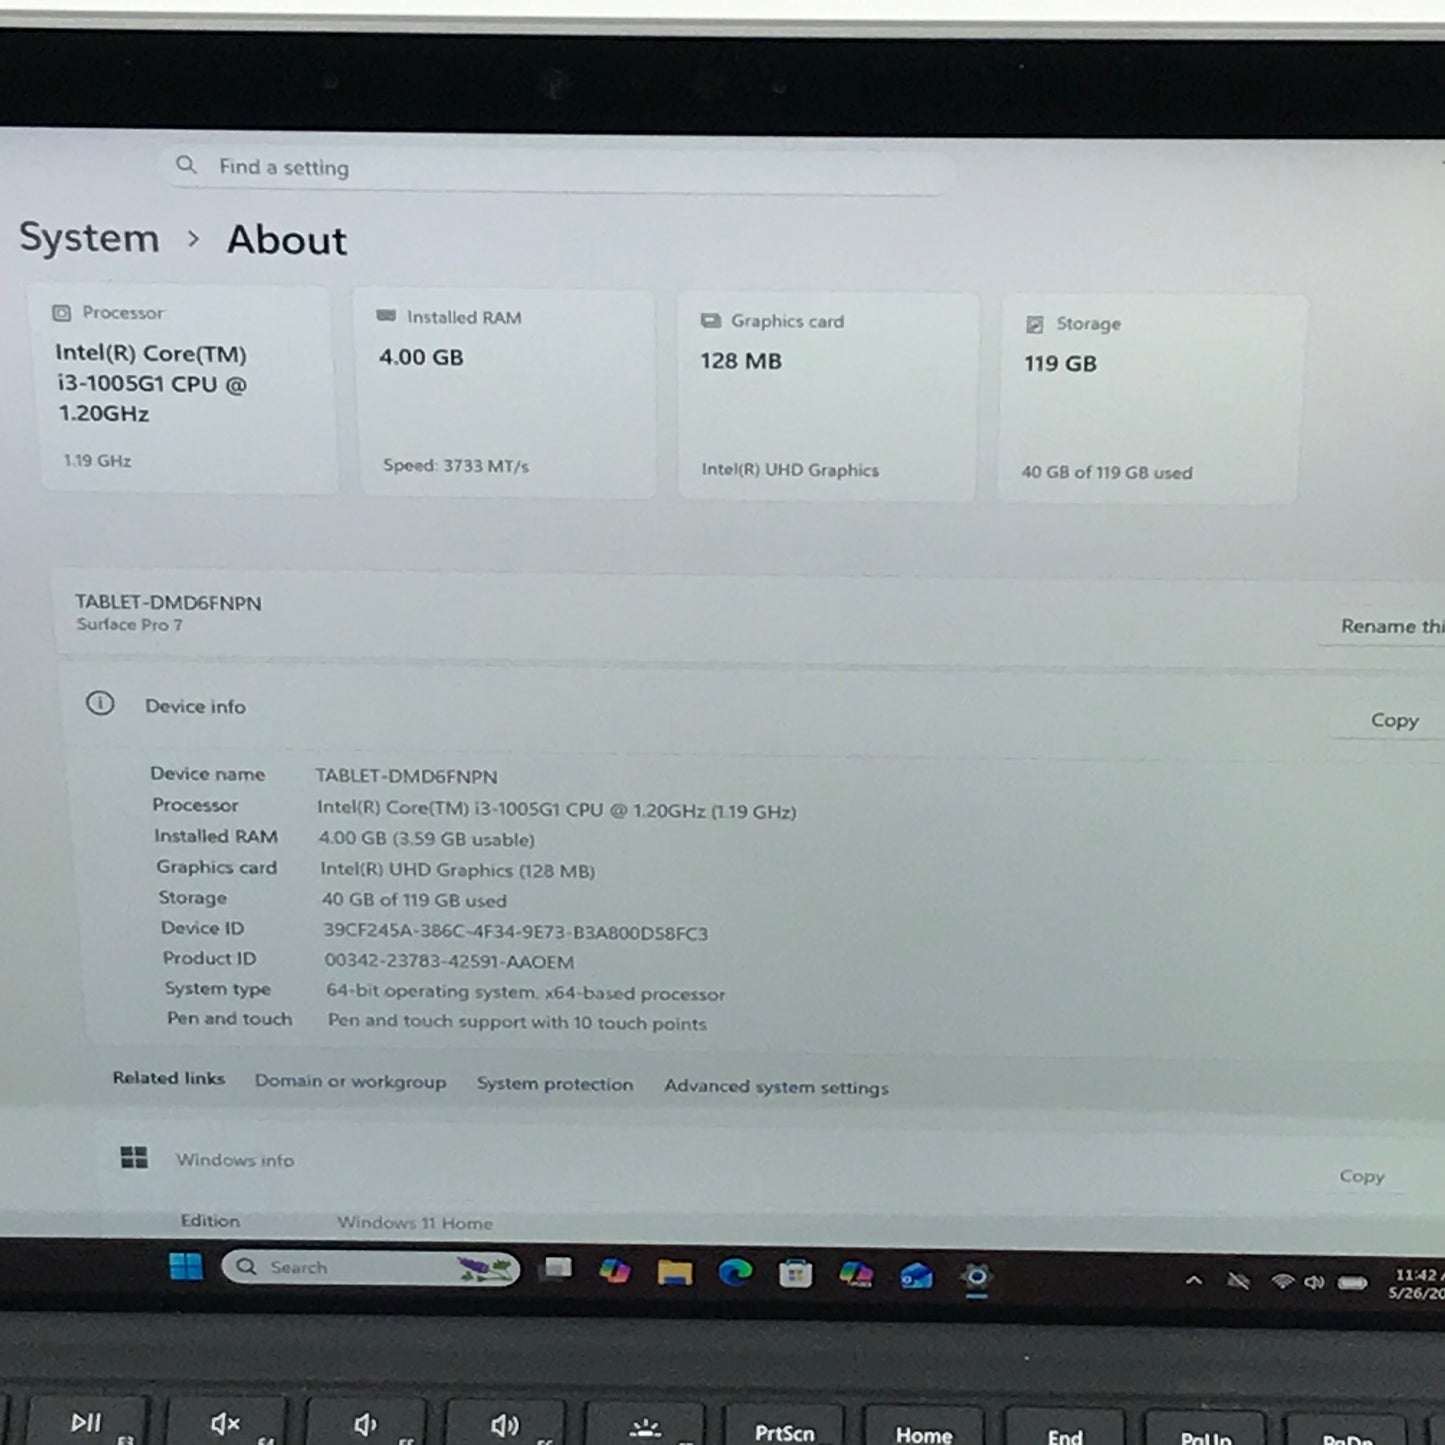Click the battery status icon
1445x1445 pixels.
coord(1352,1283)
